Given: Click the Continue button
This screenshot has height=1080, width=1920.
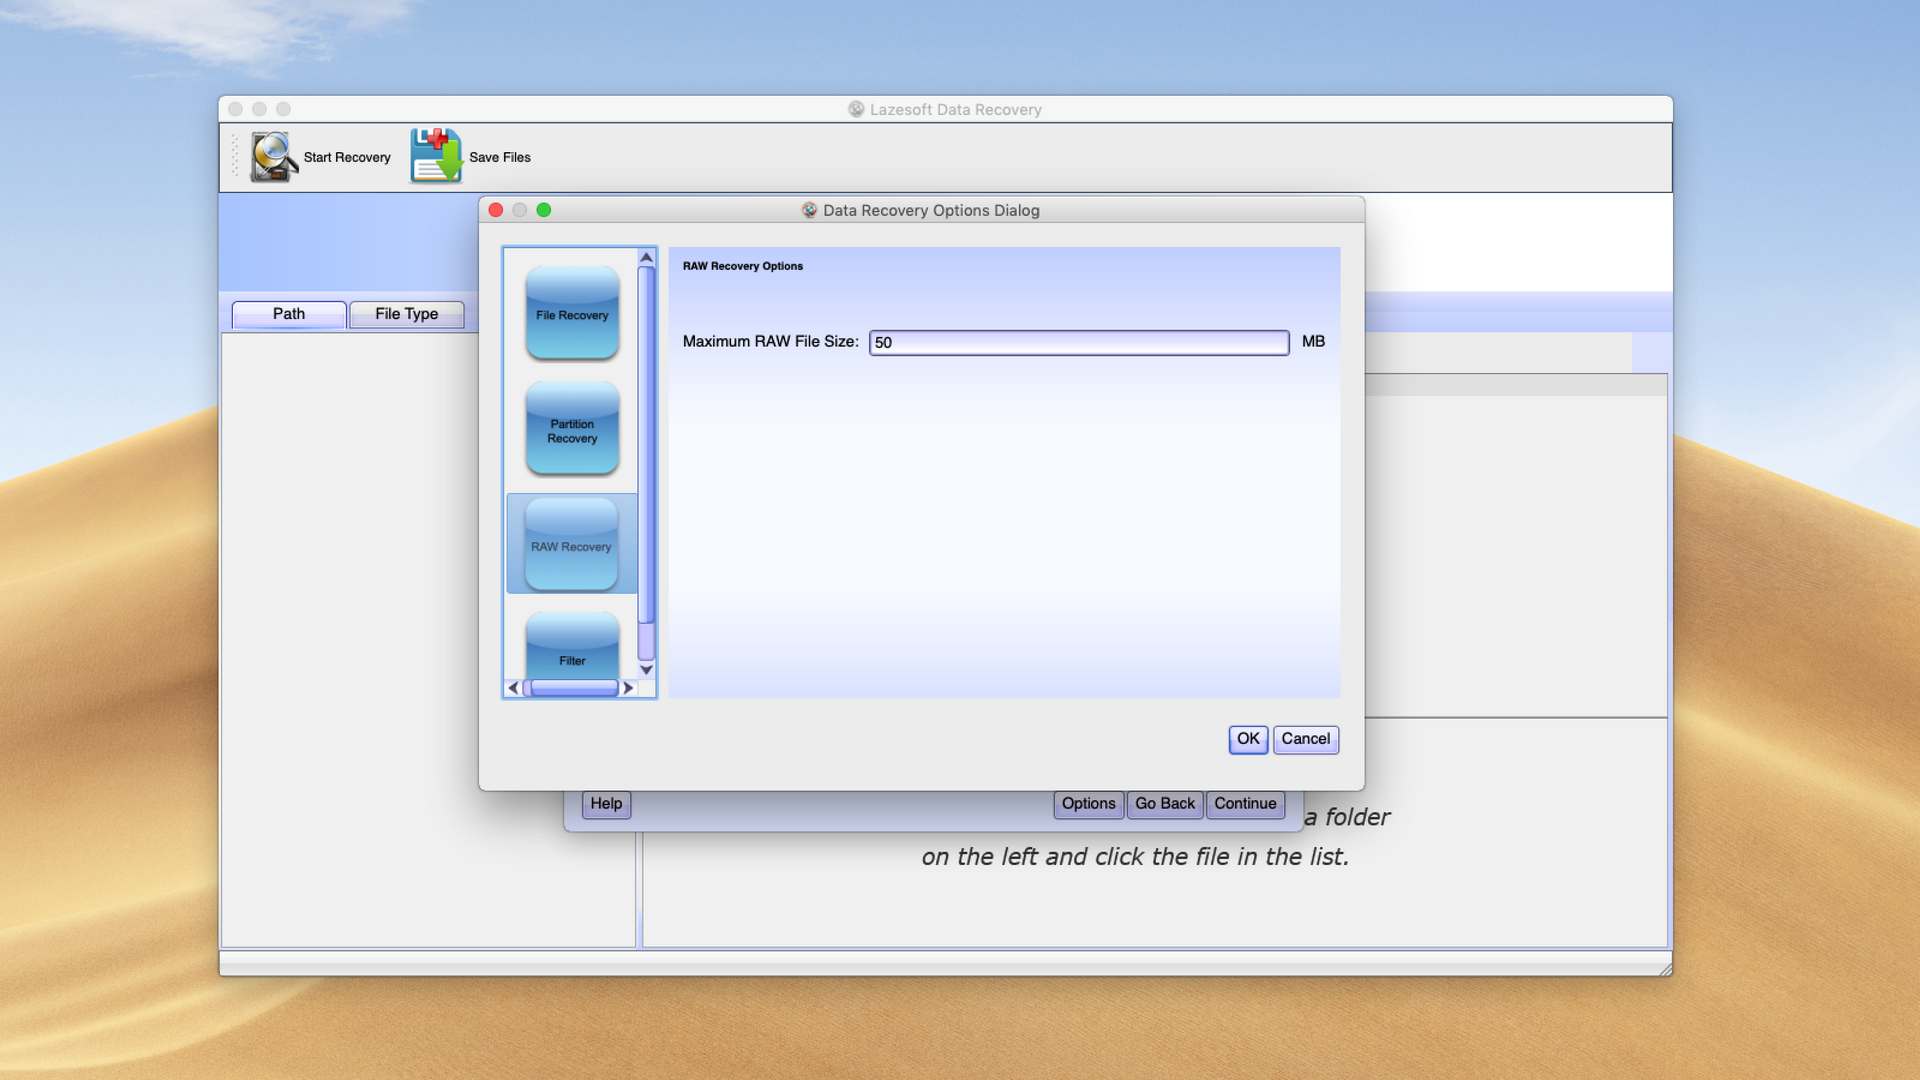Looking at the screenshot, I should pos(1245,804).
